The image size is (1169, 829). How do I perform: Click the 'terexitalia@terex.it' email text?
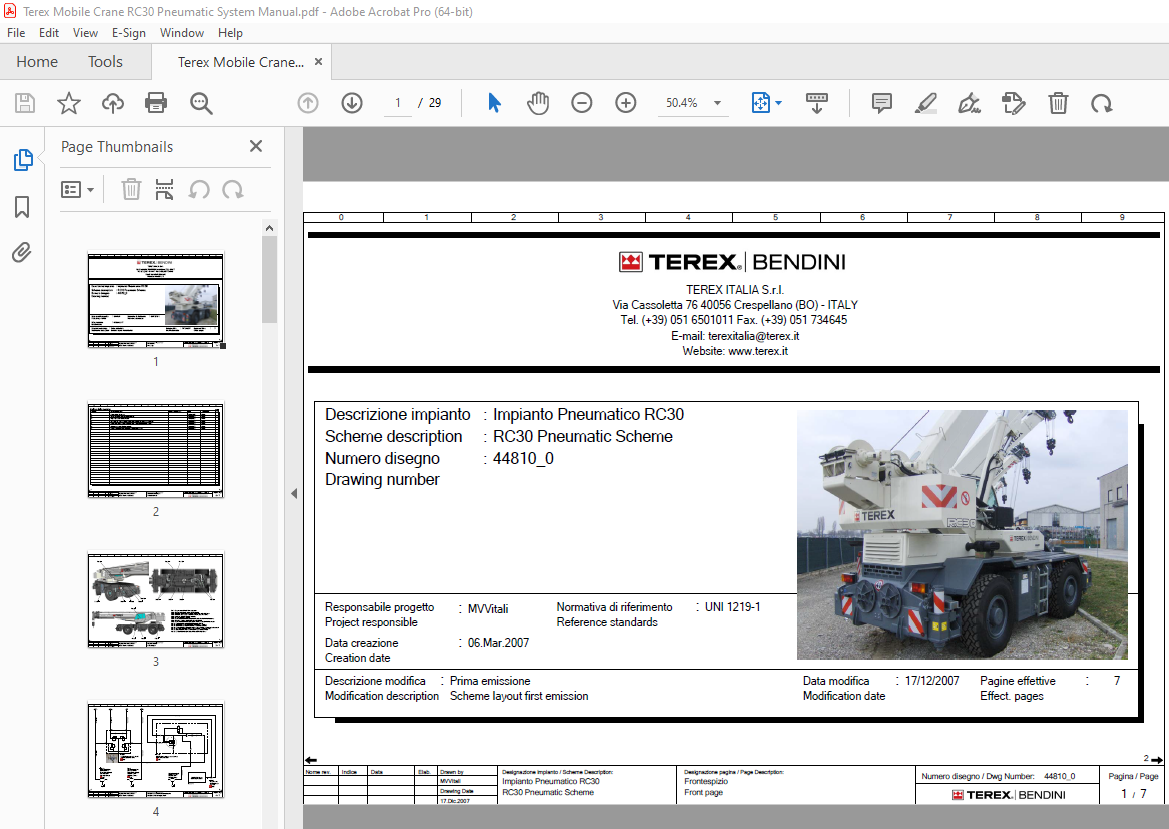753,335
